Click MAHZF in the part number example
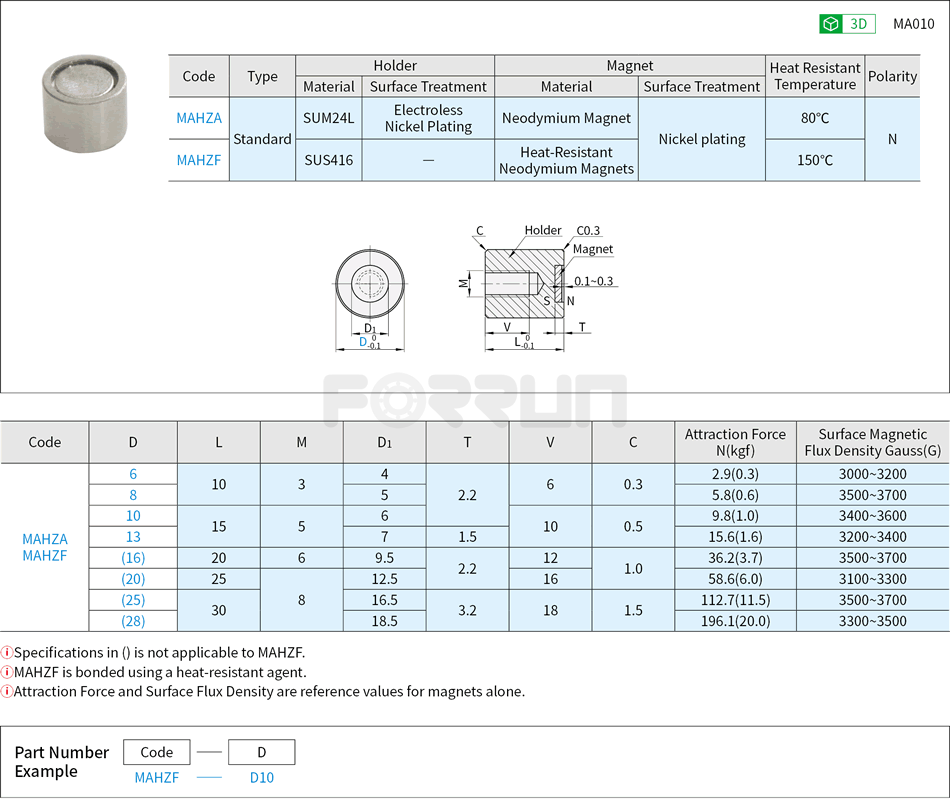The height and width of the screenshot is (802, 950). point(156,777)
